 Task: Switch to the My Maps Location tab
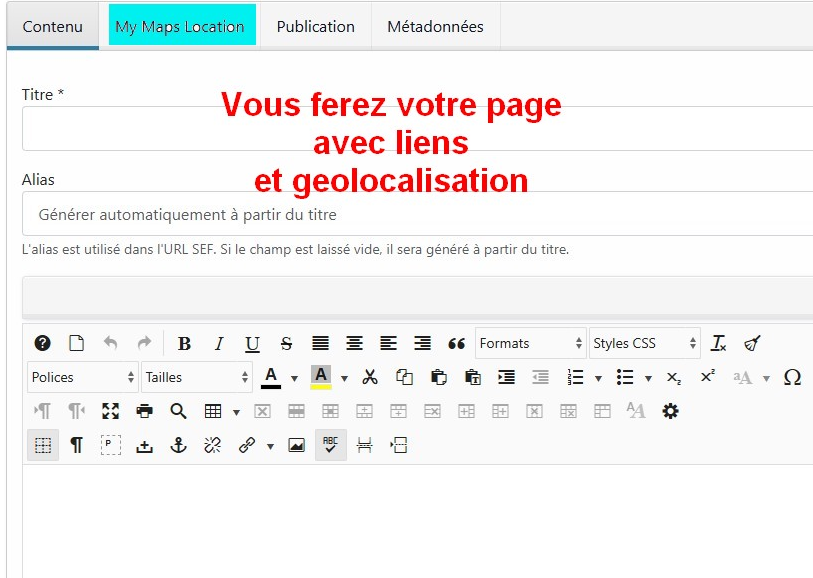[181, 26]
